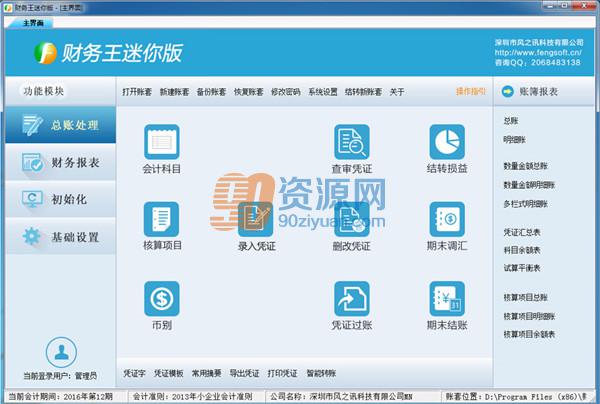Open the 期末结账 icon
This screenshot has width=600, height=404.
(x=447, y=299)
